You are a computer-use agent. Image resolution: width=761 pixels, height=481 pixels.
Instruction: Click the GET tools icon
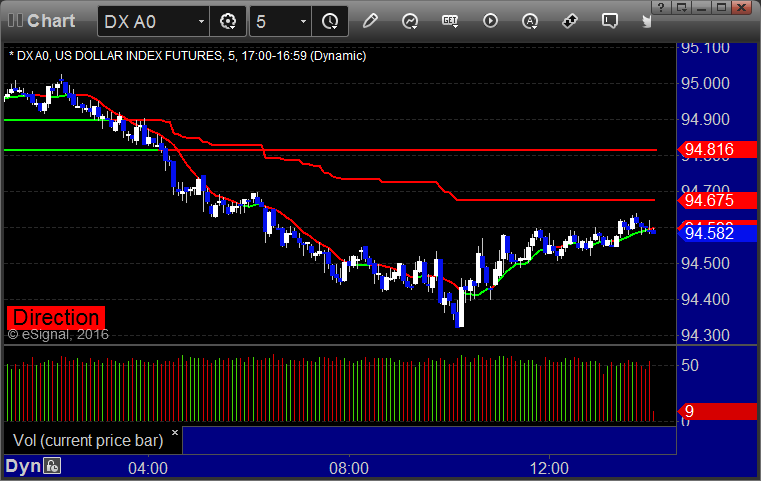point(450,21)
